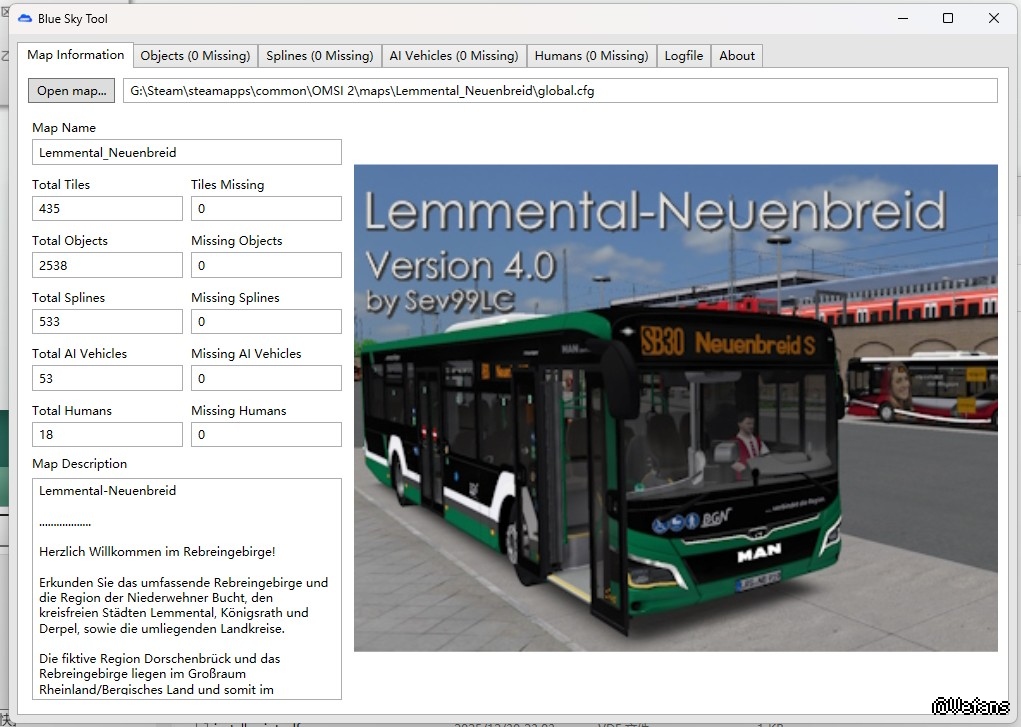Screen dimensions: 1021x727
Task: Open the Humans (0 Missing) tab
Action: click(x=591, y=56)
